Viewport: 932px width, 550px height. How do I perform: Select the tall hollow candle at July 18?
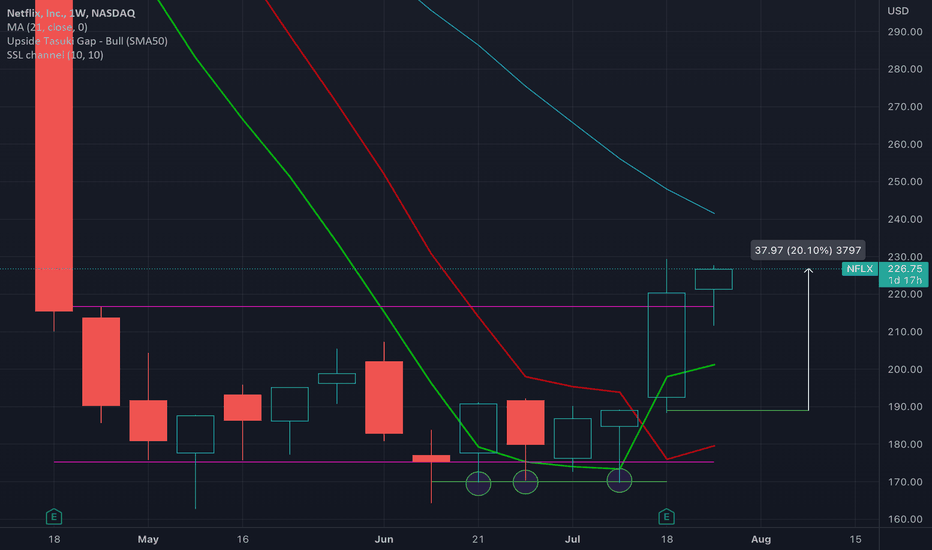click(666, 345)
